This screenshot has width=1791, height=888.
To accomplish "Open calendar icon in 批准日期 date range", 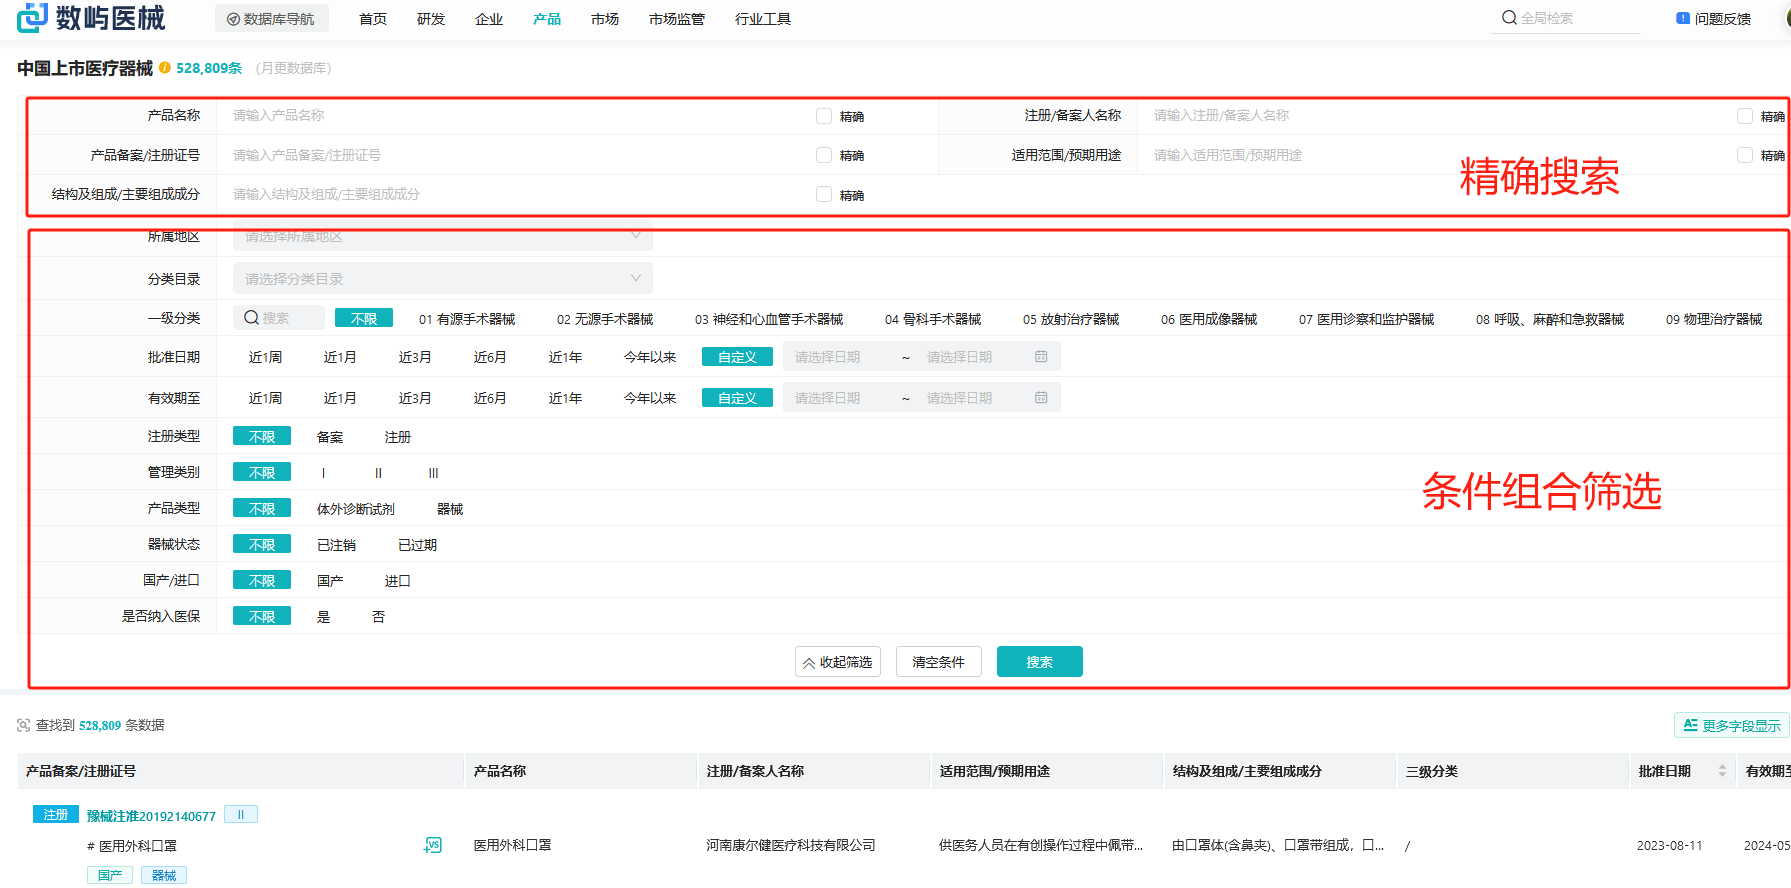I will click(x=1041, y=357).
